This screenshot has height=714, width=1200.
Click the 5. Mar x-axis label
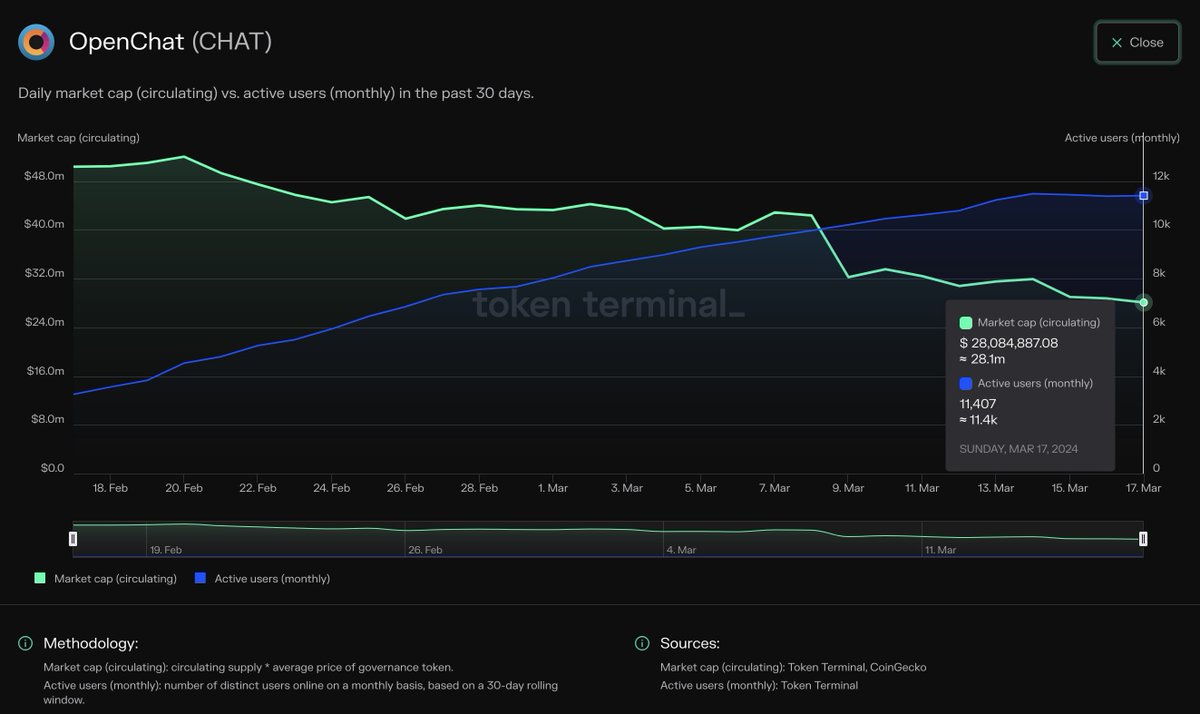click(700, 488)
